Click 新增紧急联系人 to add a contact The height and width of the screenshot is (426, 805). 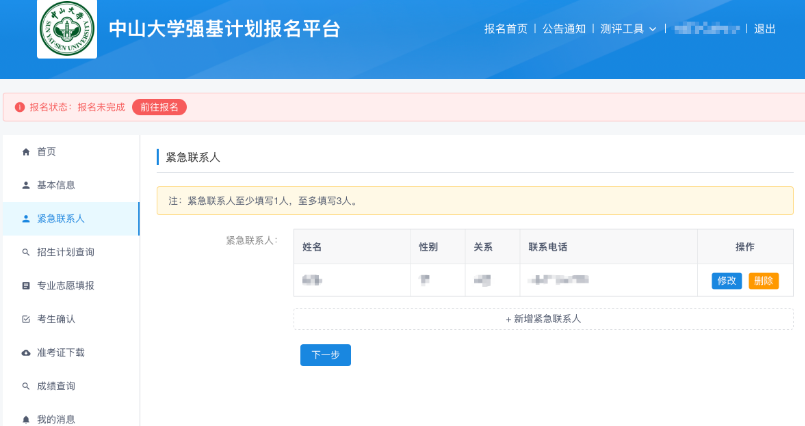click(x=543, y=319)
